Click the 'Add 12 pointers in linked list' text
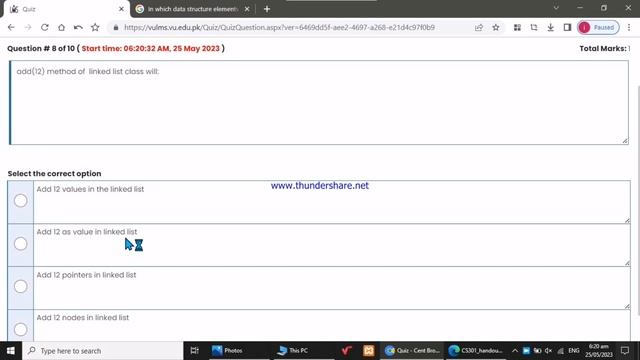This screenshot has width=640, height=360. click(x=86, y=275)
